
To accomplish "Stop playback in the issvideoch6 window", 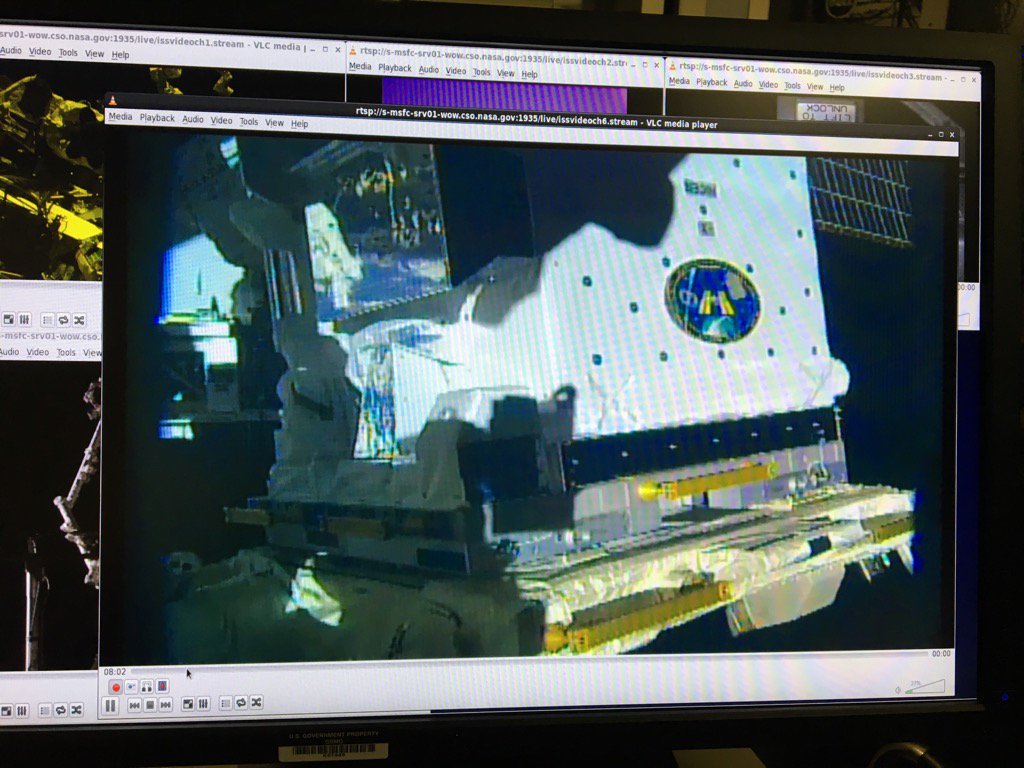I will point(149,705).
